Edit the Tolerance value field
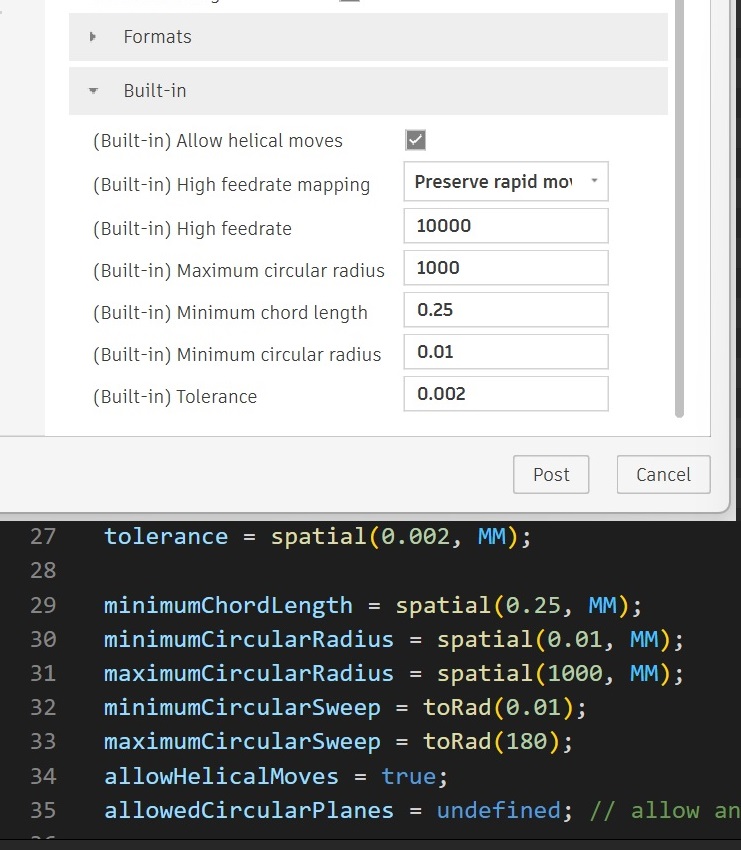 click(x=506, y=394)
